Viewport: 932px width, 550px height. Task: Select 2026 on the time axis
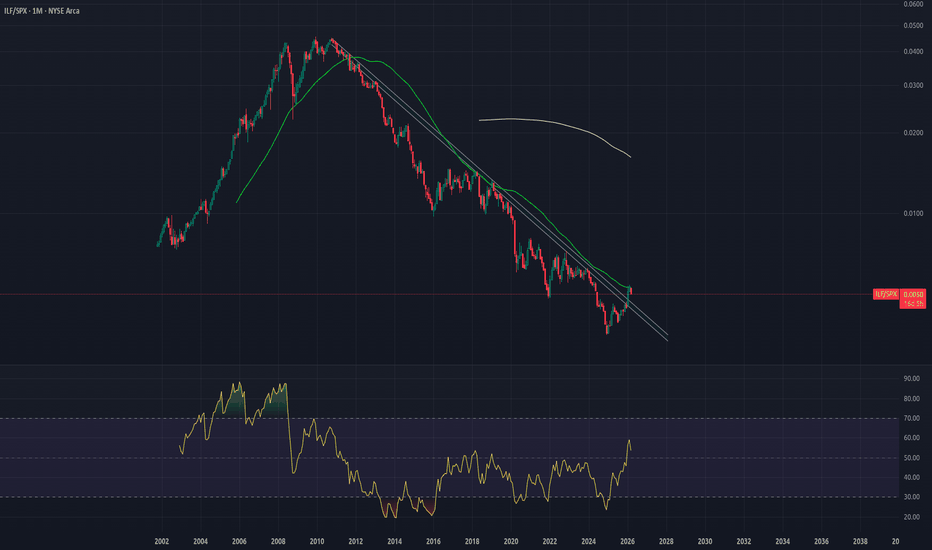[x=627, y=540]
